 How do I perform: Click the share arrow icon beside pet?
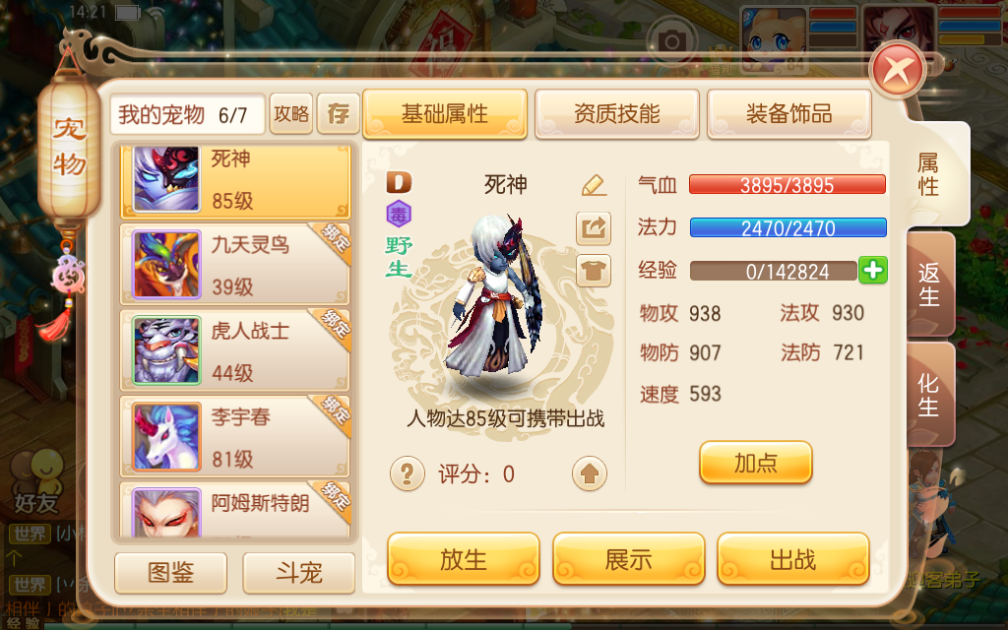point(593,228)
